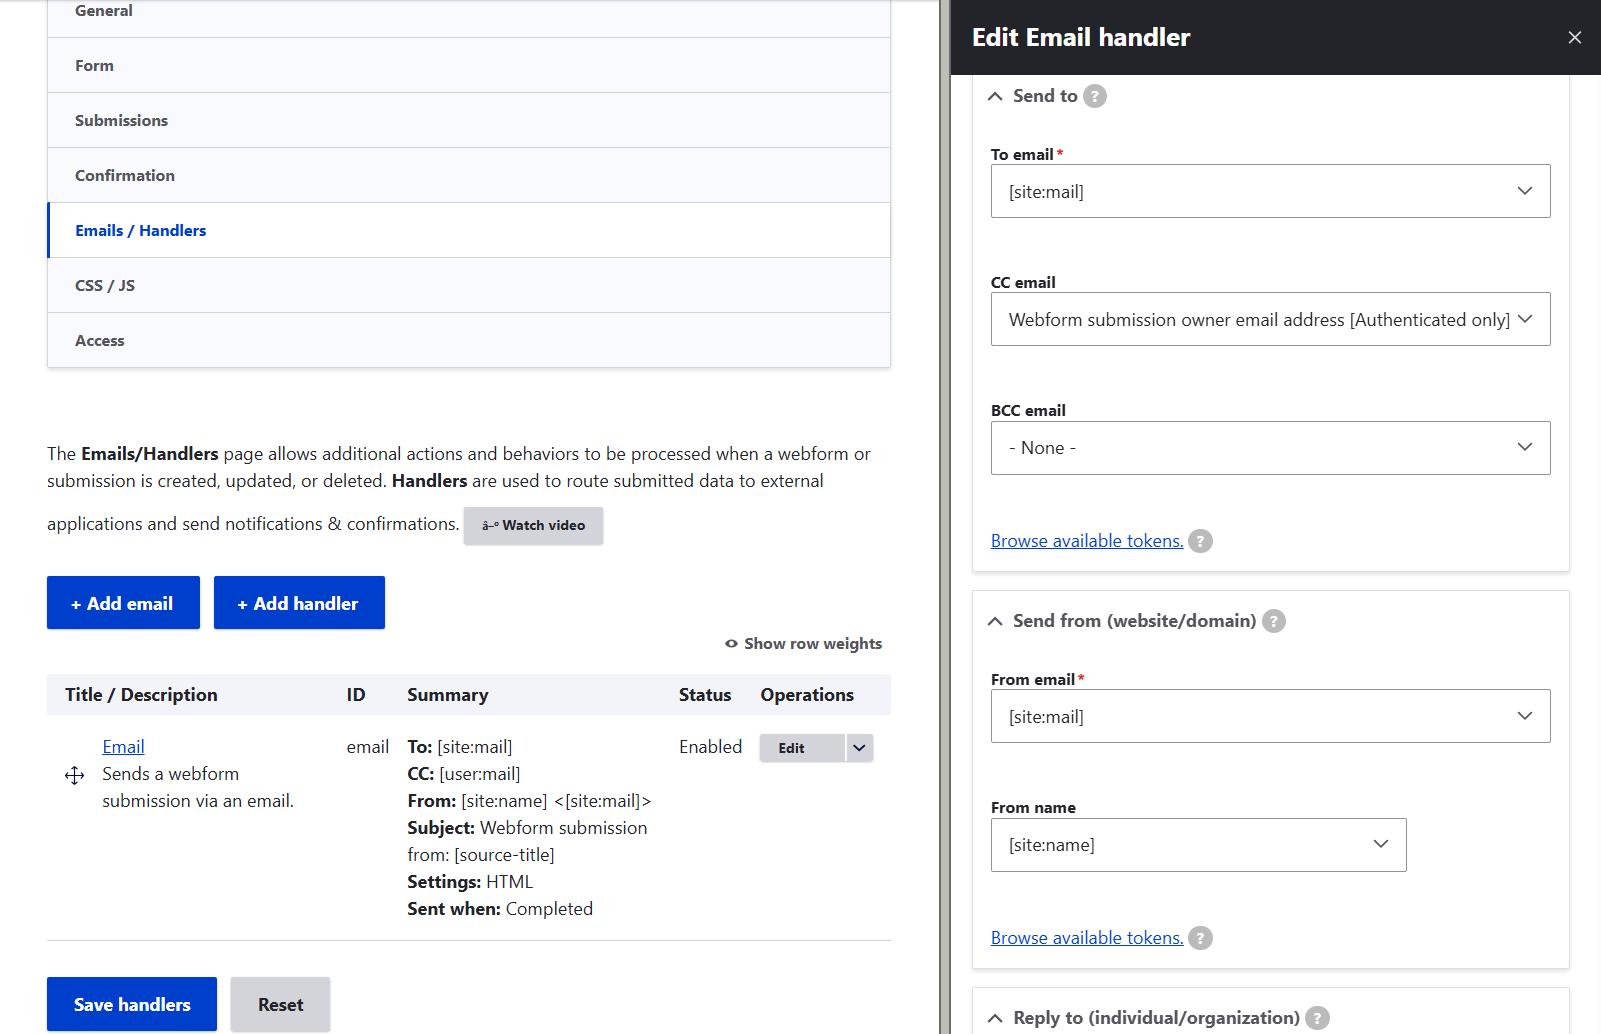Screen dimensions: 1601x1034
Task: Open the BCC email dropdown
Action: [1270, 448]
